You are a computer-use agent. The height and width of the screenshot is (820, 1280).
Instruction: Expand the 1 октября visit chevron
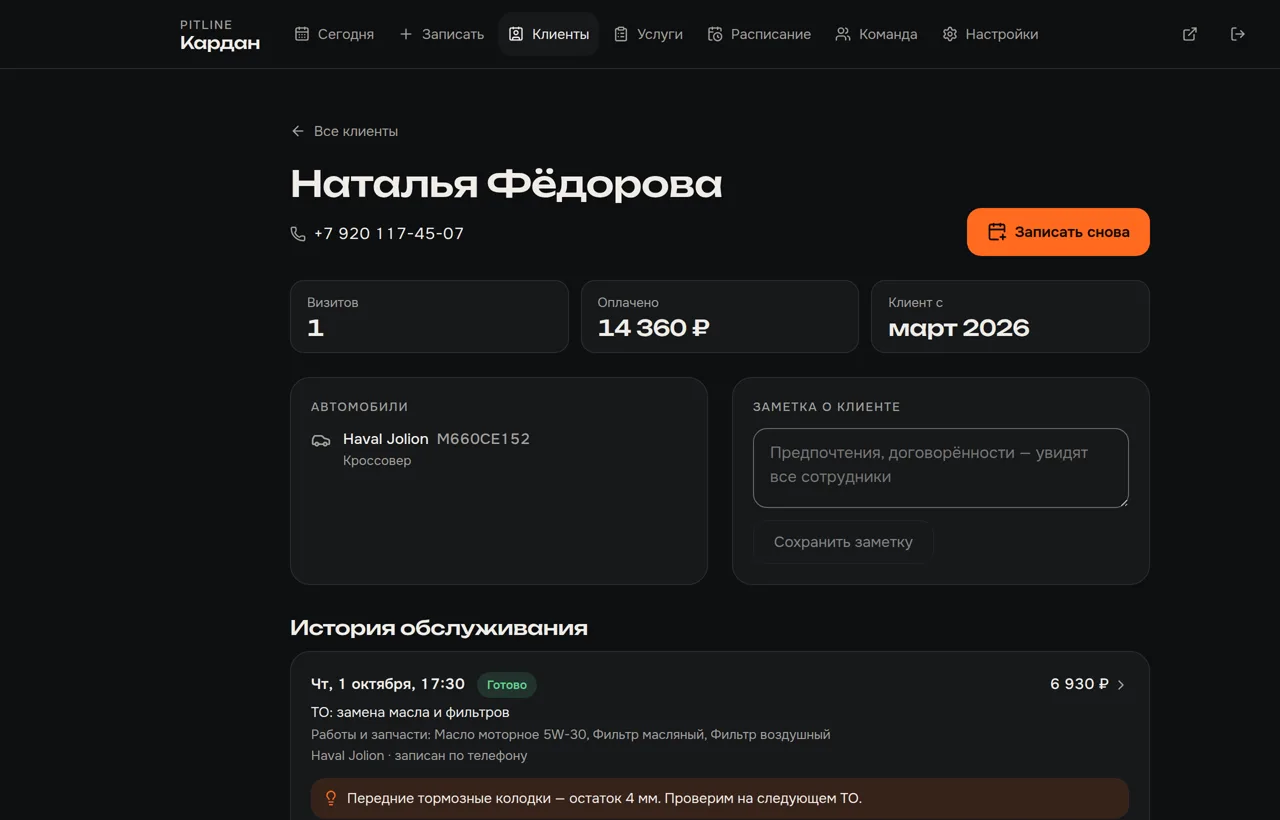tap(1121, 685)
